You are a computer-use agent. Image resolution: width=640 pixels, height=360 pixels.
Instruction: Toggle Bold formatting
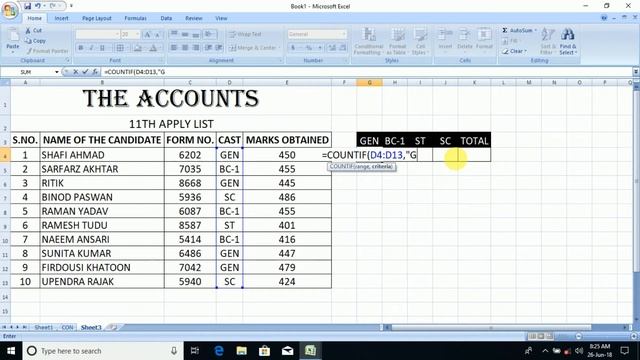click(x=81, y=48)
